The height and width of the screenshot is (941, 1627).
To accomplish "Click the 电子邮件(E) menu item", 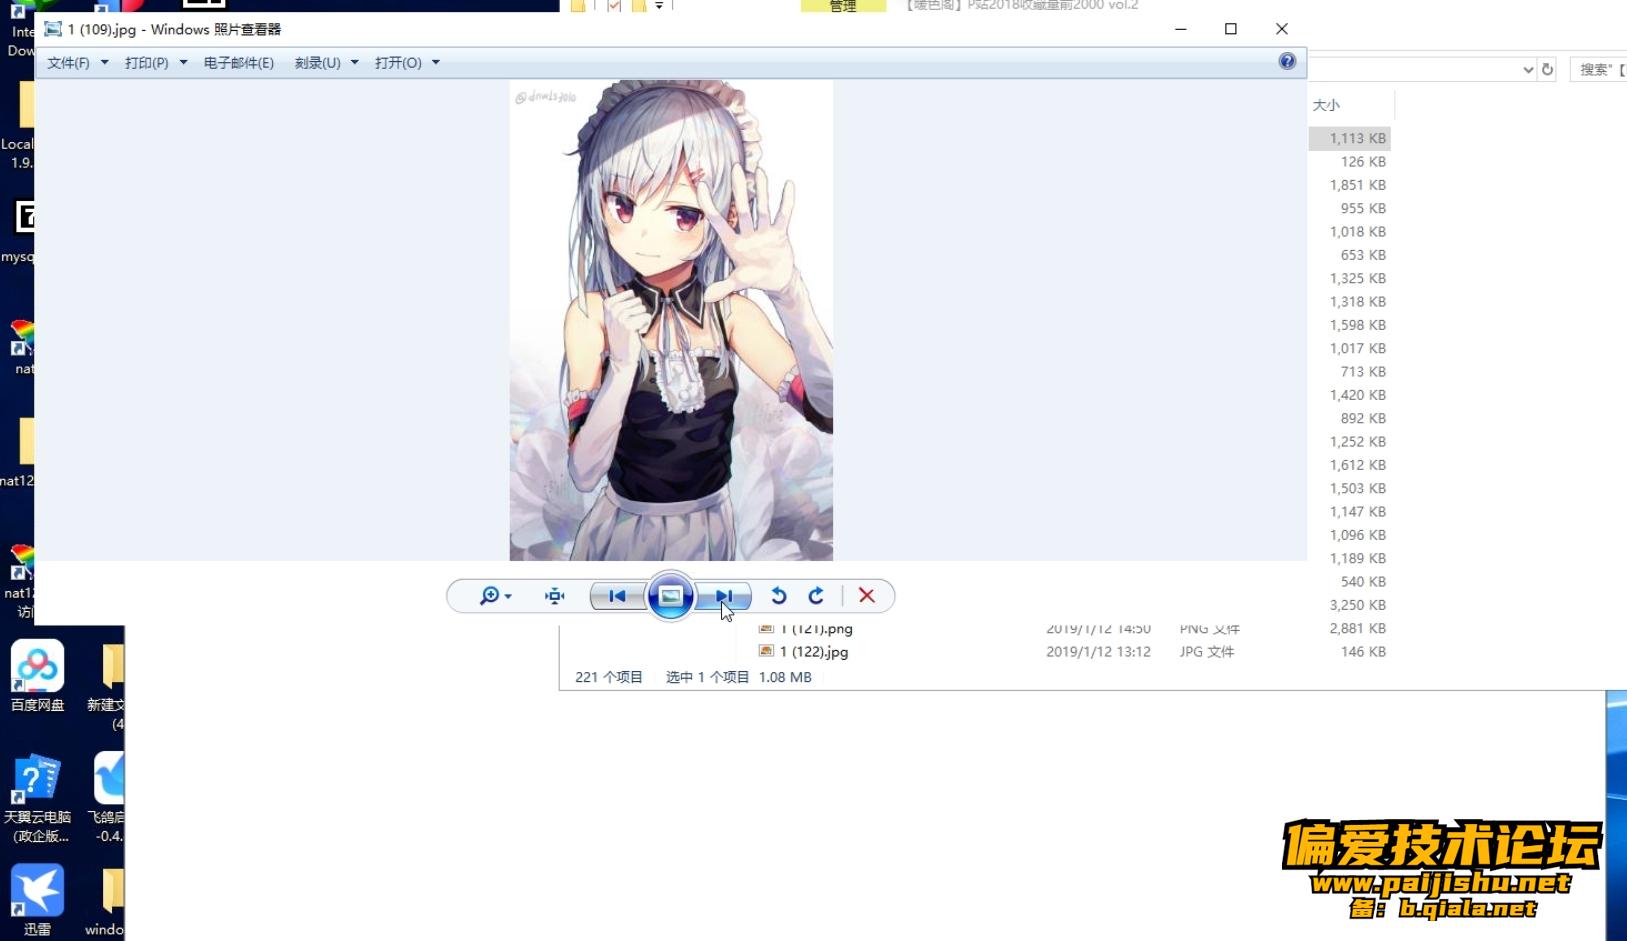I will [x=238, y=63].
